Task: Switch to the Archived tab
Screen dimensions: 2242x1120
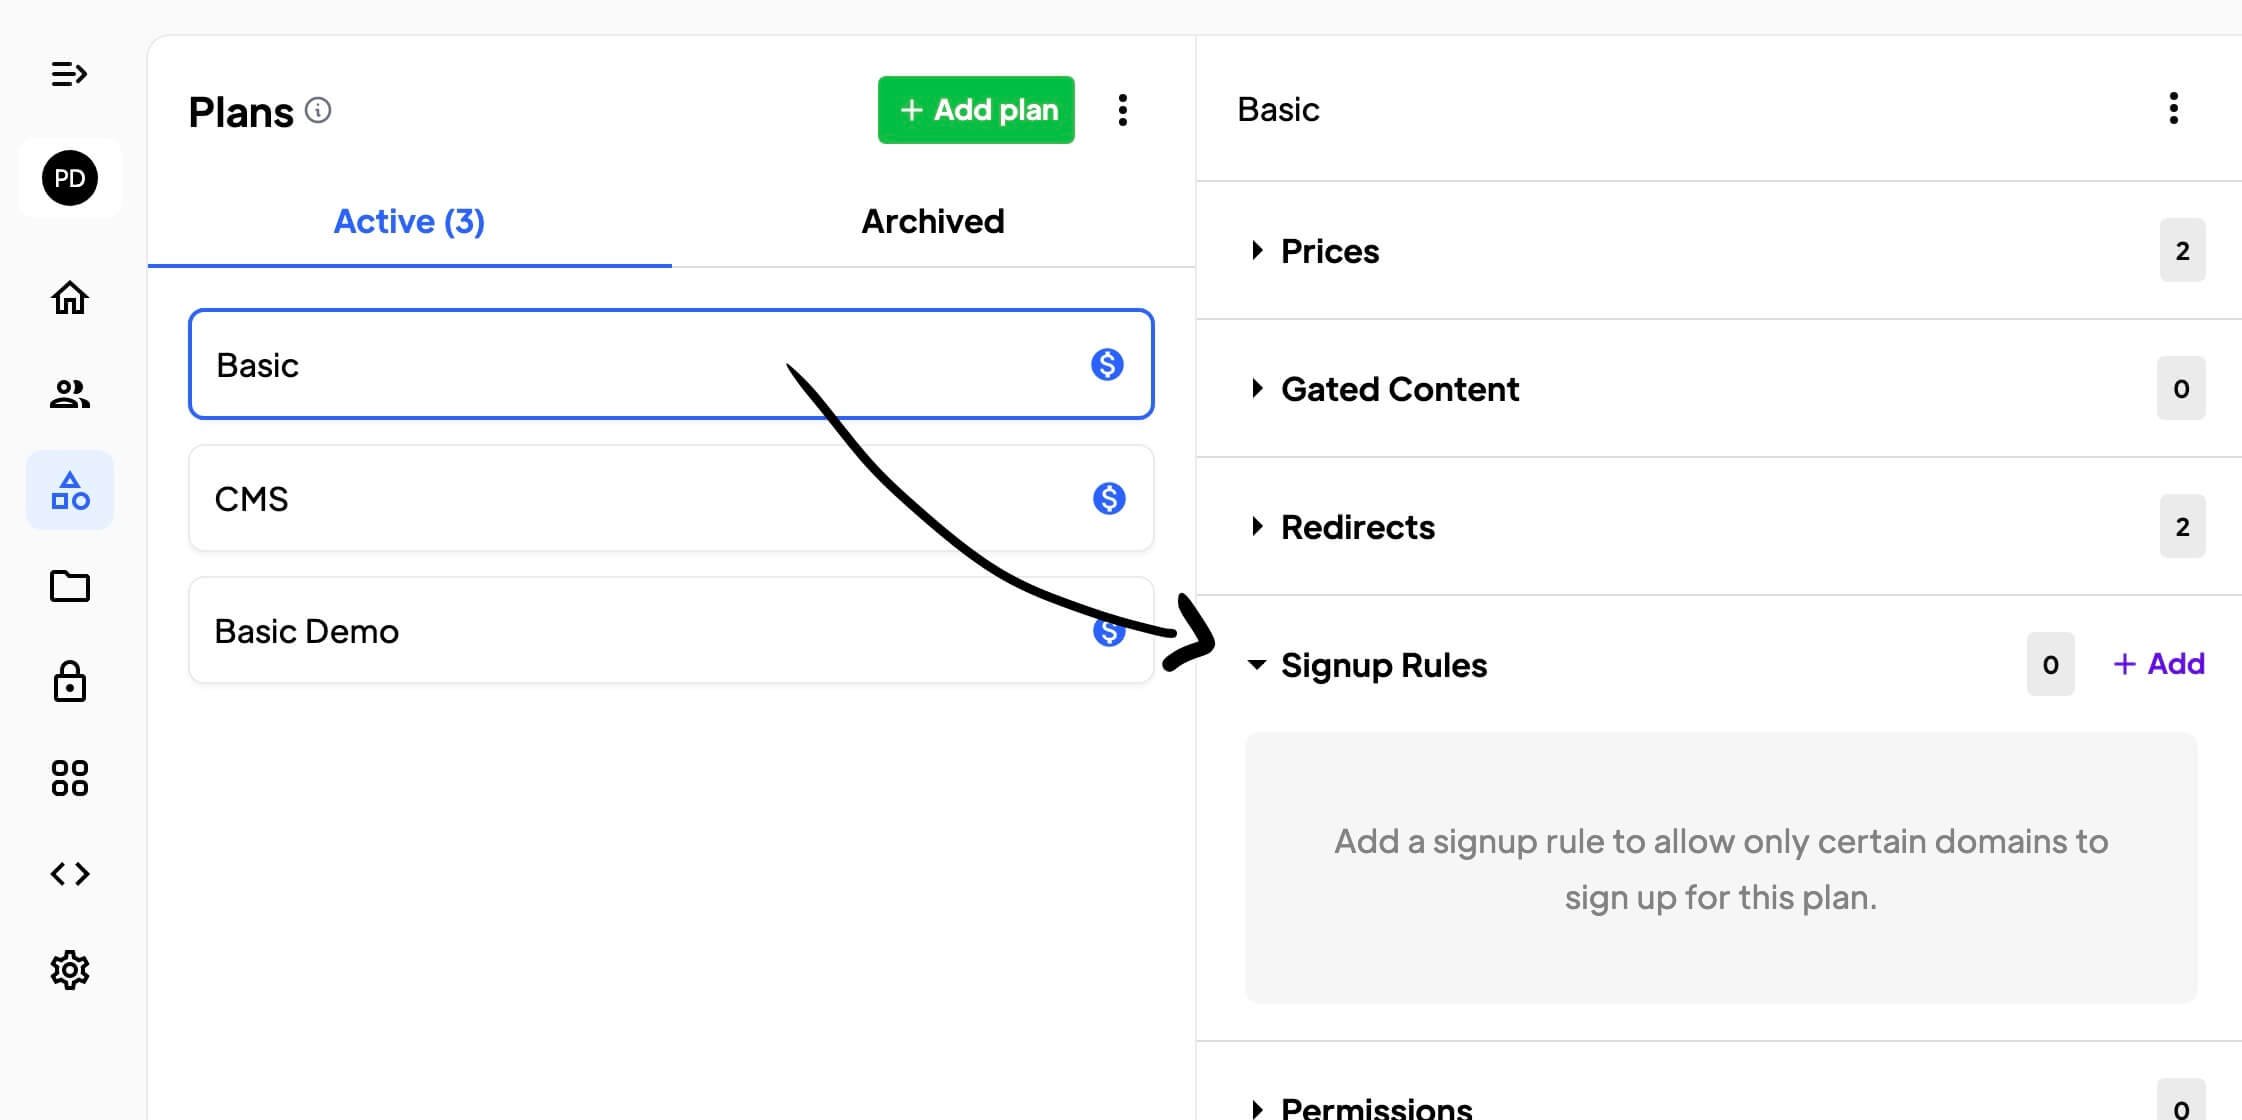Action: (932, 221)
